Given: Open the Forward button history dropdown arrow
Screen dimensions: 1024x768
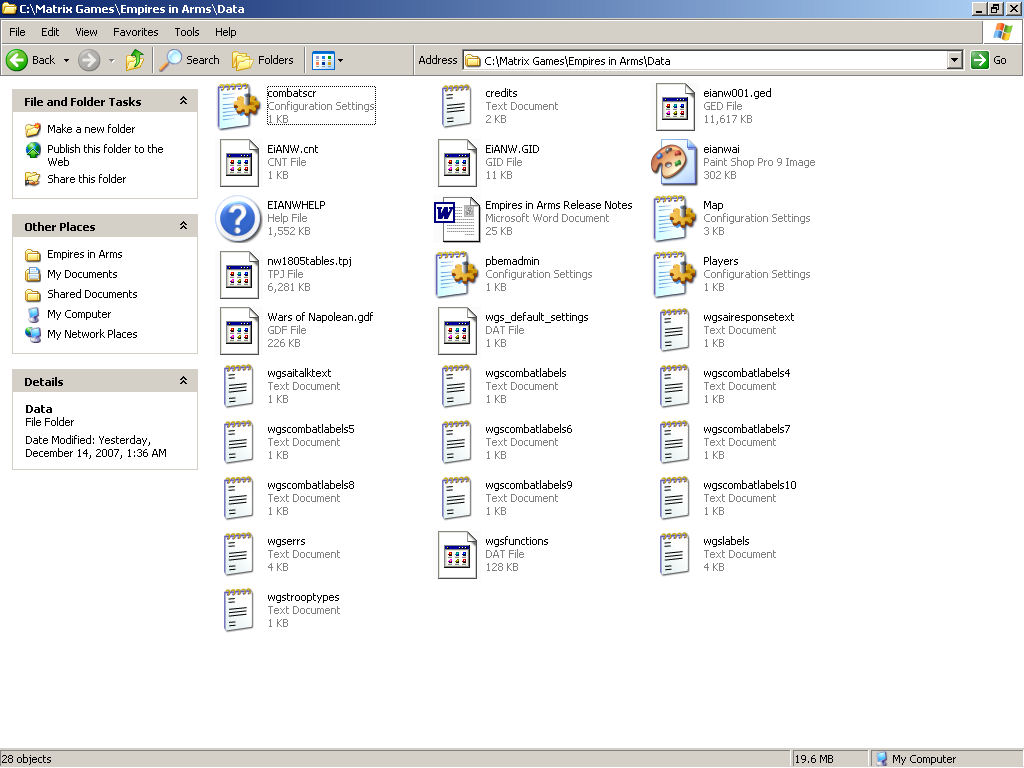Looking at the screenshot, I should coord(111,61).
